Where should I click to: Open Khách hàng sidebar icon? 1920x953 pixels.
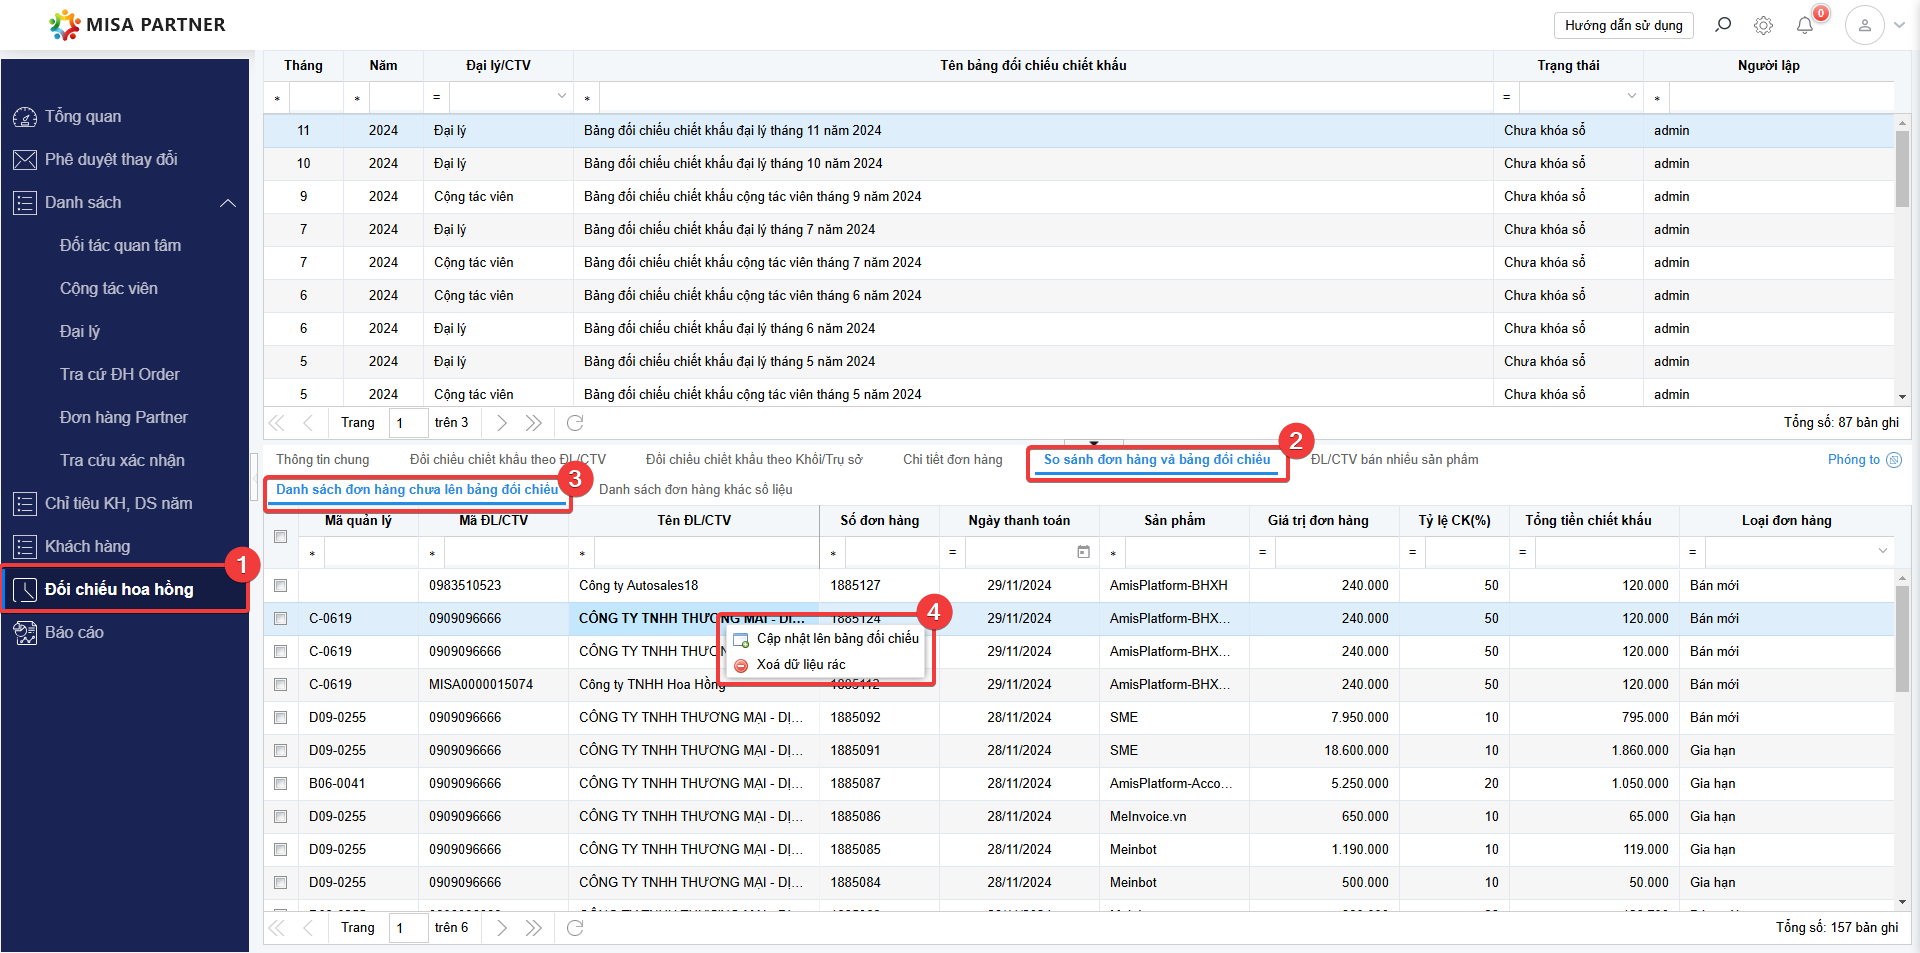tap(25, 547)
